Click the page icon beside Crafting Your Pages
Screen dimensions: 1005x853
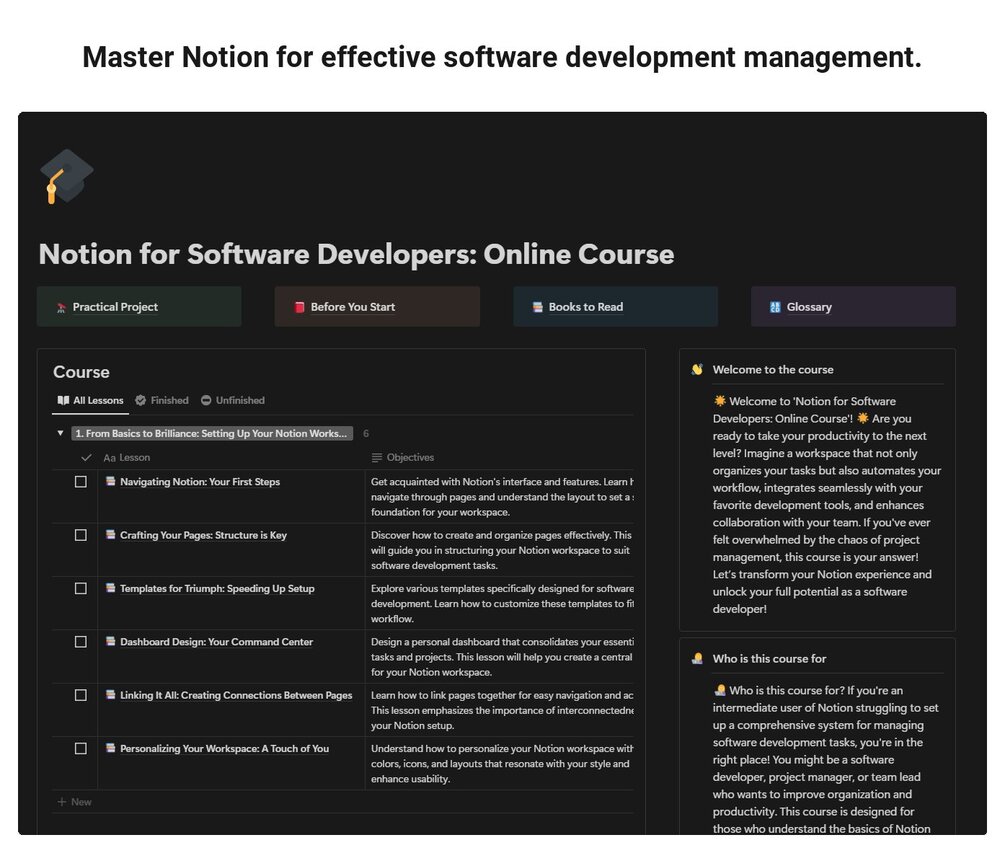pyautogui.click(x=111, y=534)
